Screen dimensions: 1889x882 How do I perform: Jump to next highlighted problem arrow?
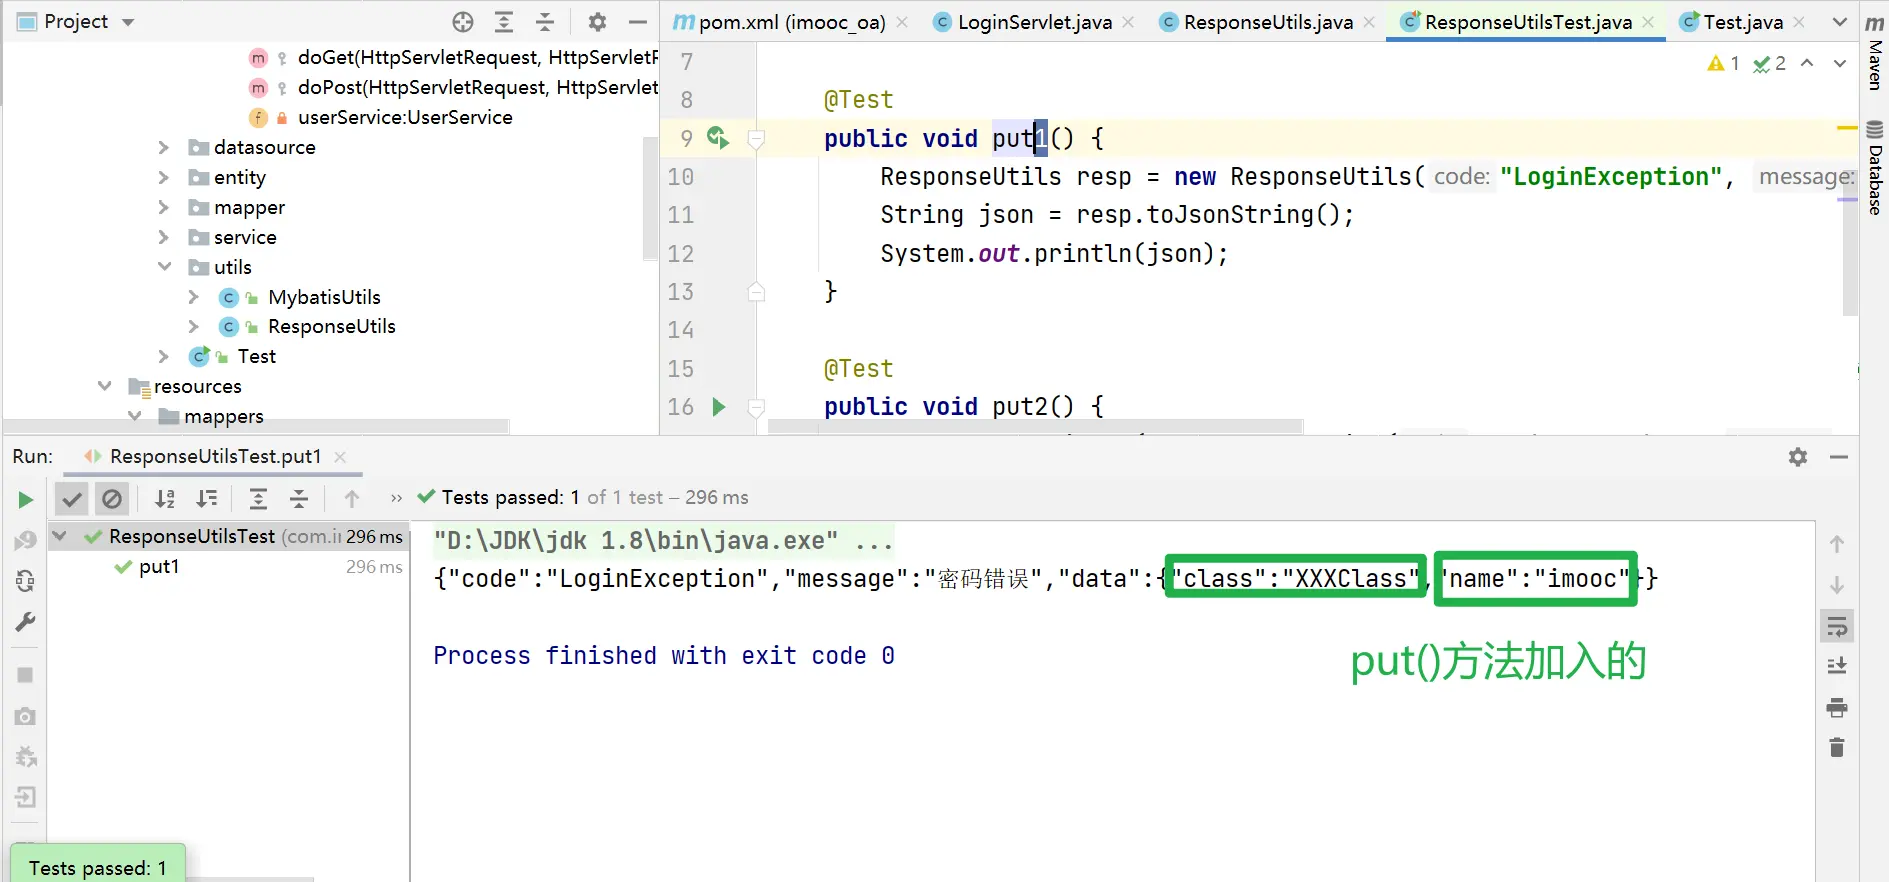[1839, 63]
